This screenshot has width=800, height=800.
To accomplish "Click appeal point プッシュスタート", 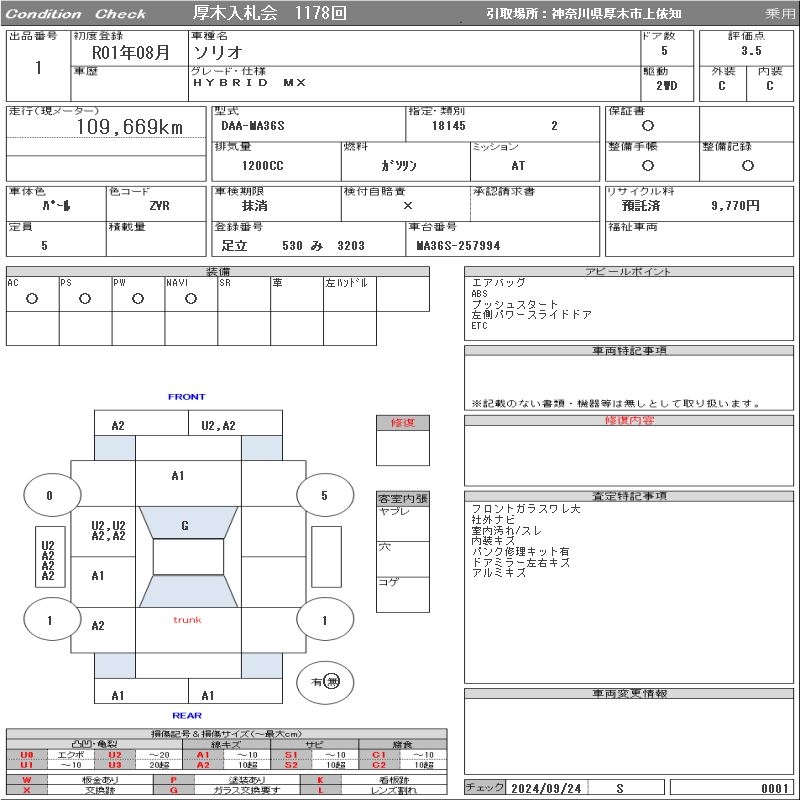I will tap(514, 305).
